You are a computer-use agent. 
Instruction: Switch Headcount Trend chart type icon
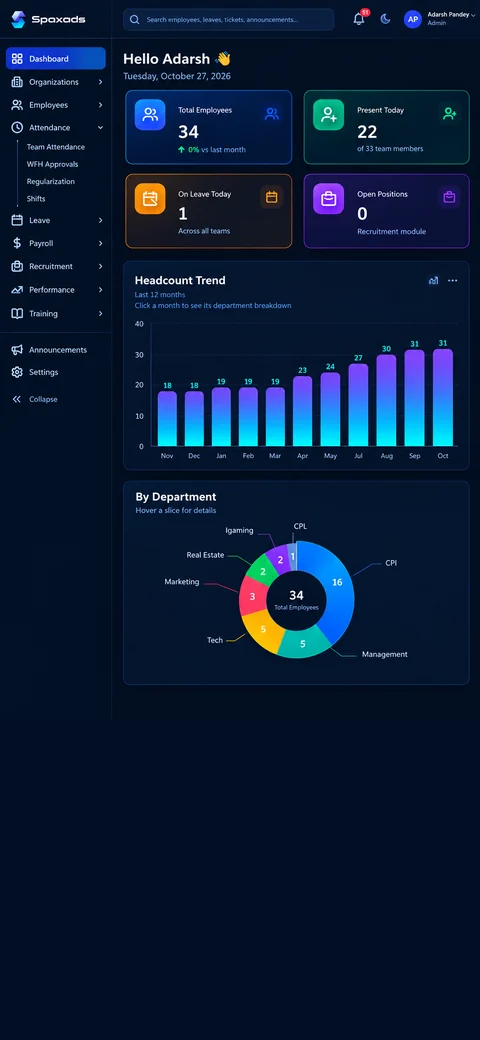(x=434, y=281)
